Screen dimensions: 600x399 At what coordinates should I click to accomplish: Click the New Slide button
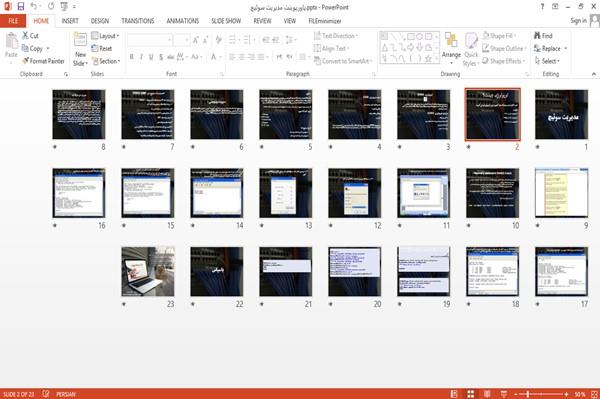(x=80, y=49)
